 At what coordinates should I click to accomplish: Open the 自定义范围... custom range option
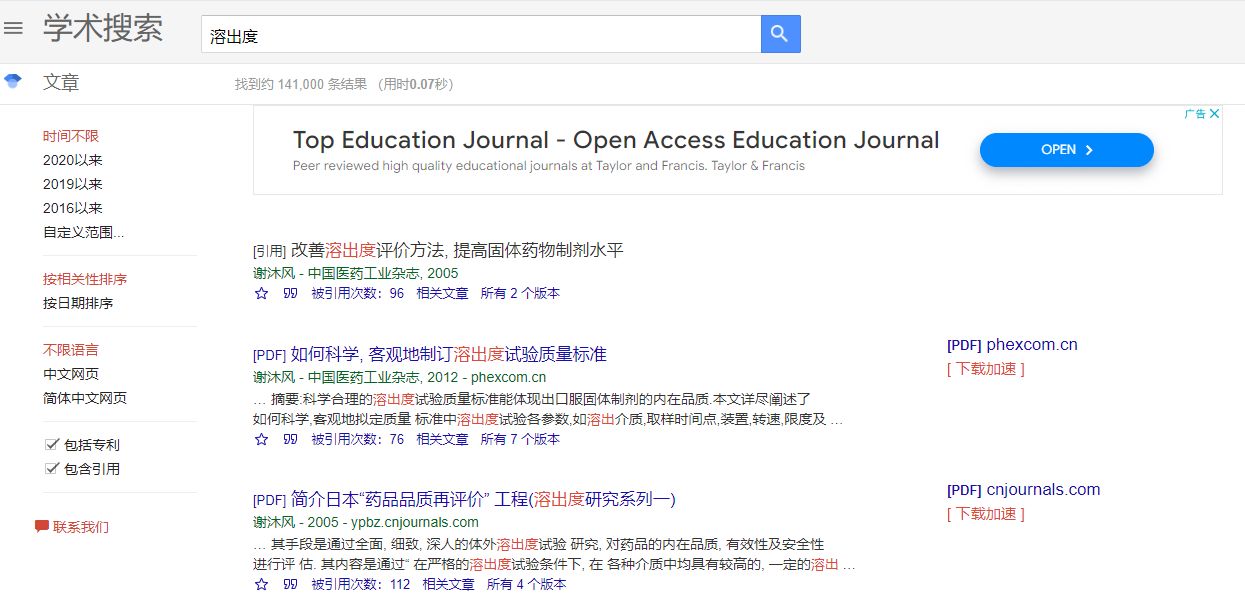click(84, 232)
